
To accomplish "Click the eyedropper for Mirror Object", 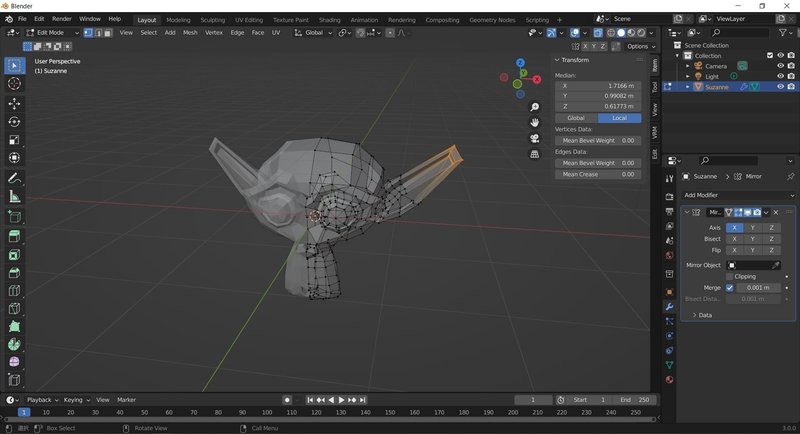I will click(x=776, y=265).
